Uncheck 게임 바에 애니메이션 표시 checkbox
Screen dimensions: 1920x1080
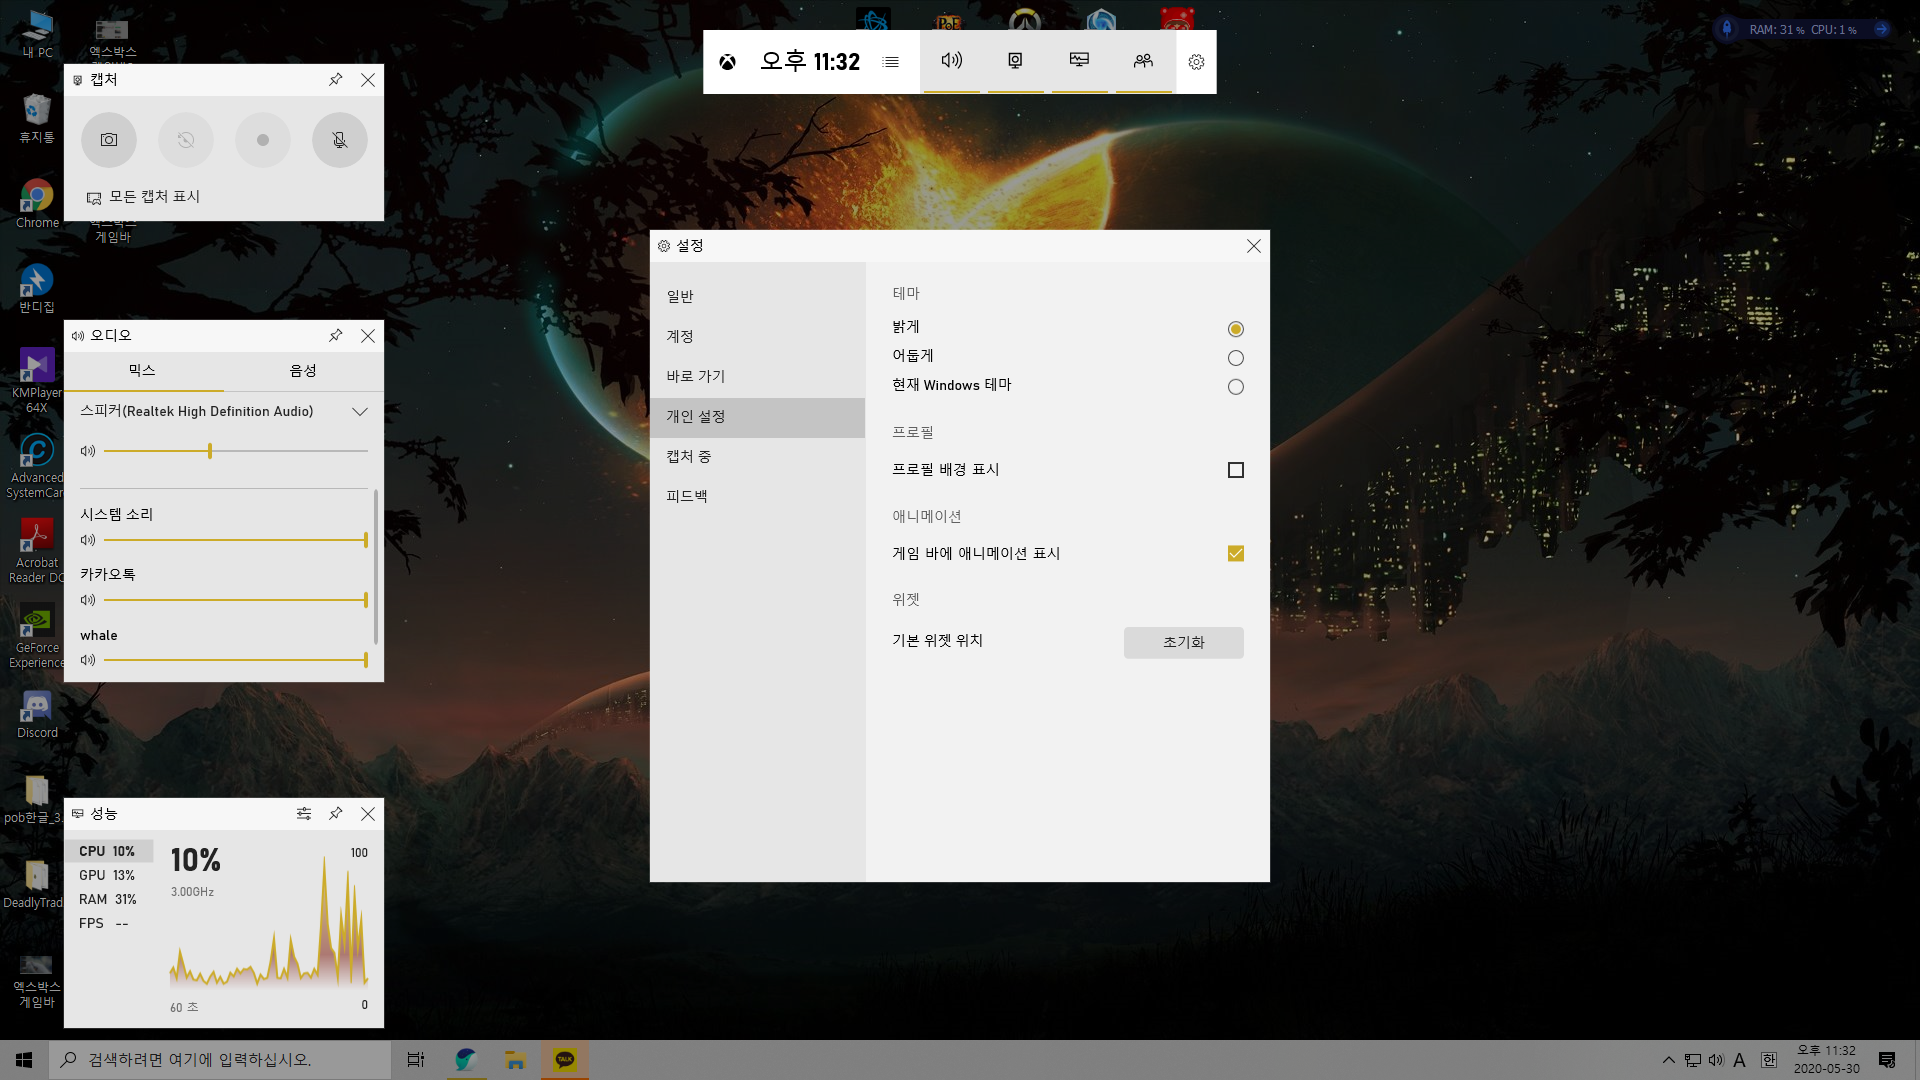pos(1236,554)
